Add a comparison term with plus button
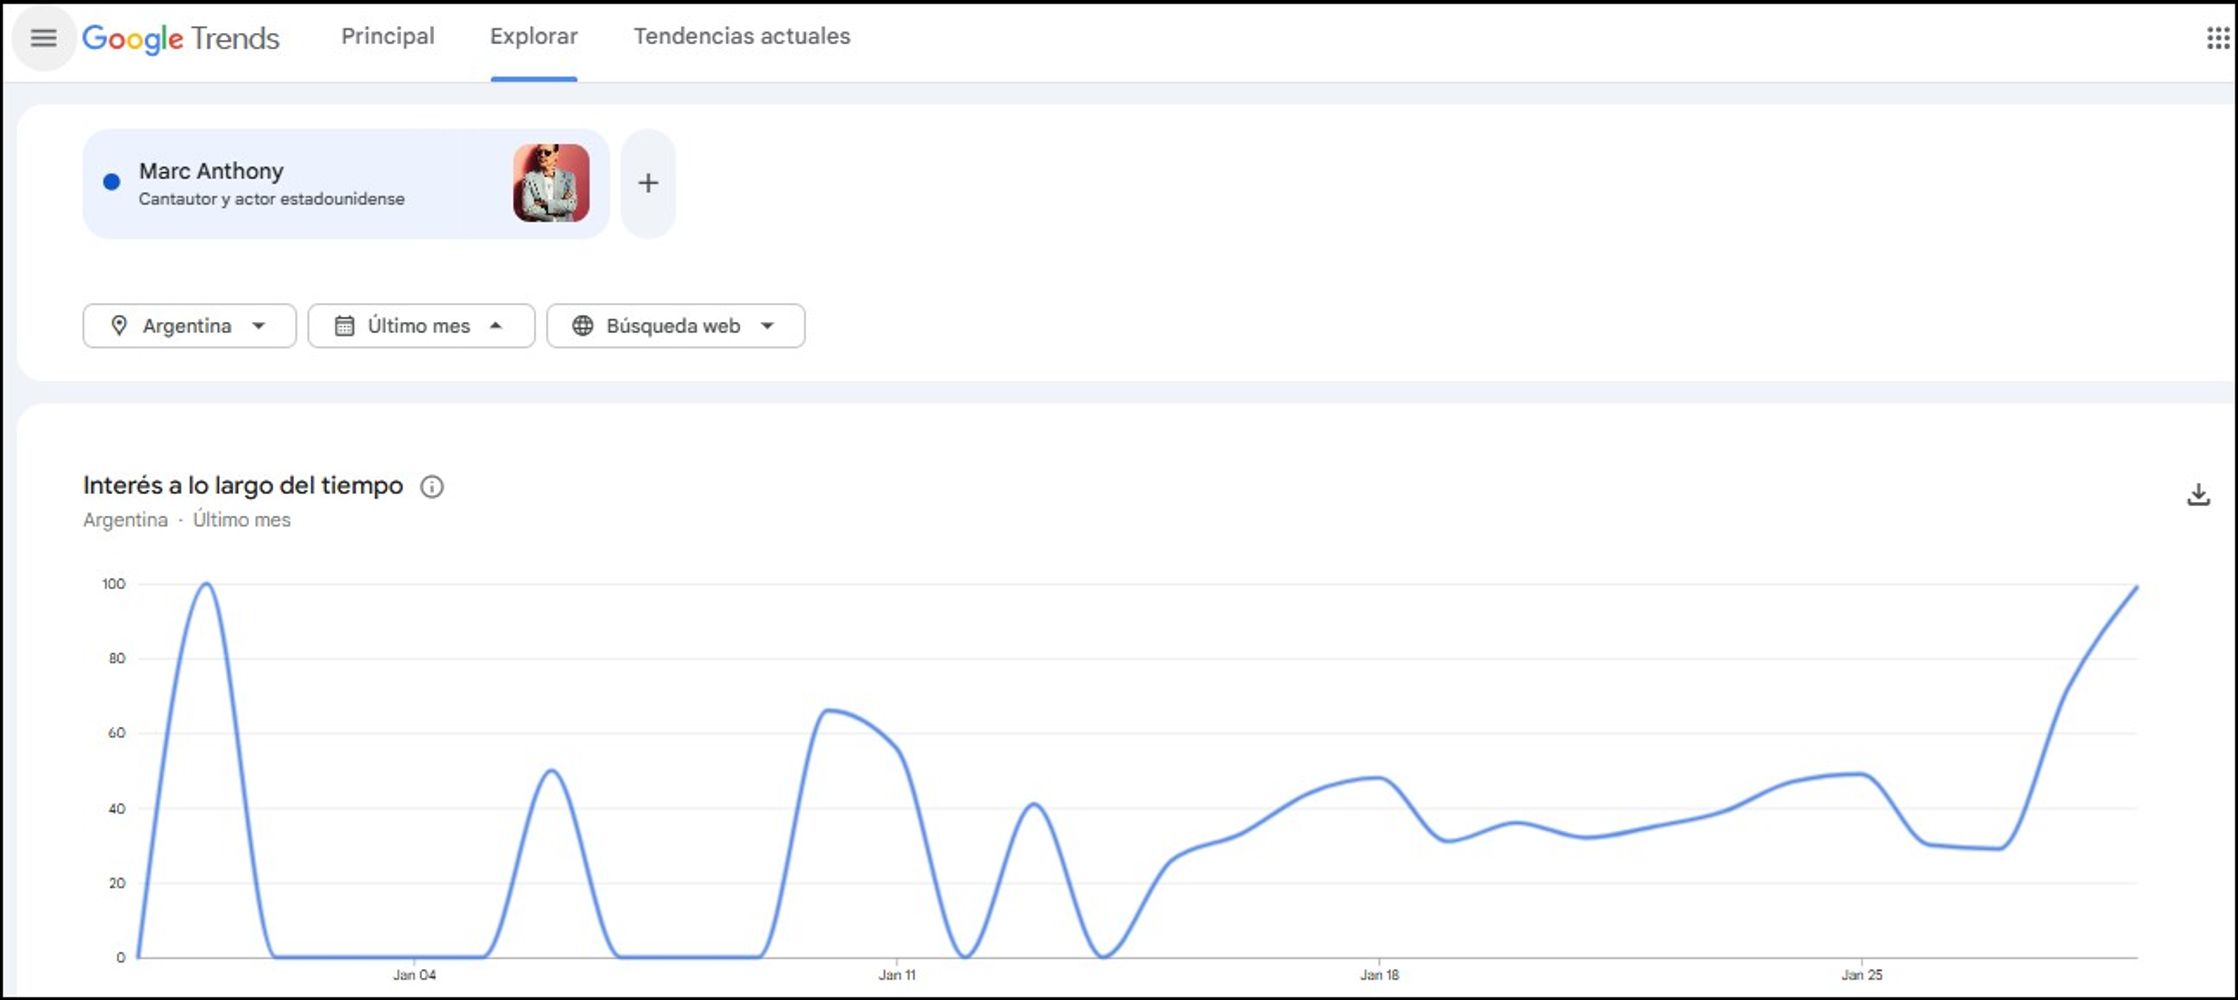This screenshot has height=1000, width=2238. point(648,183)
